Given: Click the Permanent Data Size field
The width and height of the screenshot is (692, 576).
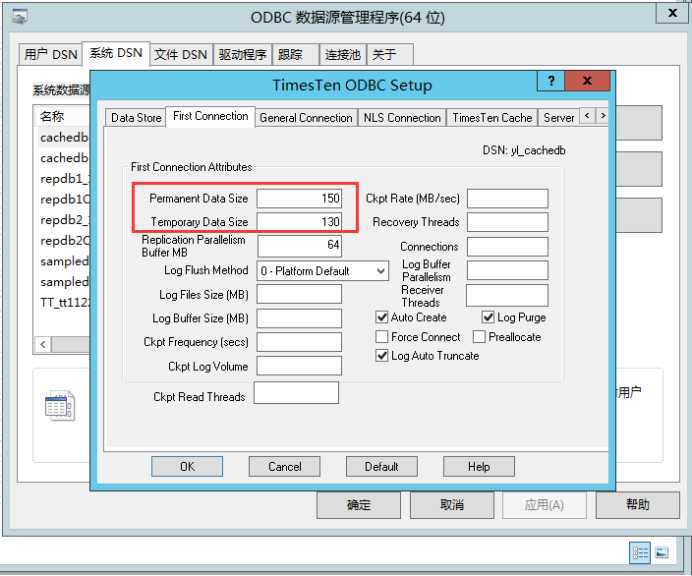Looking at the screenshot, I should click(x=299, y=198).
